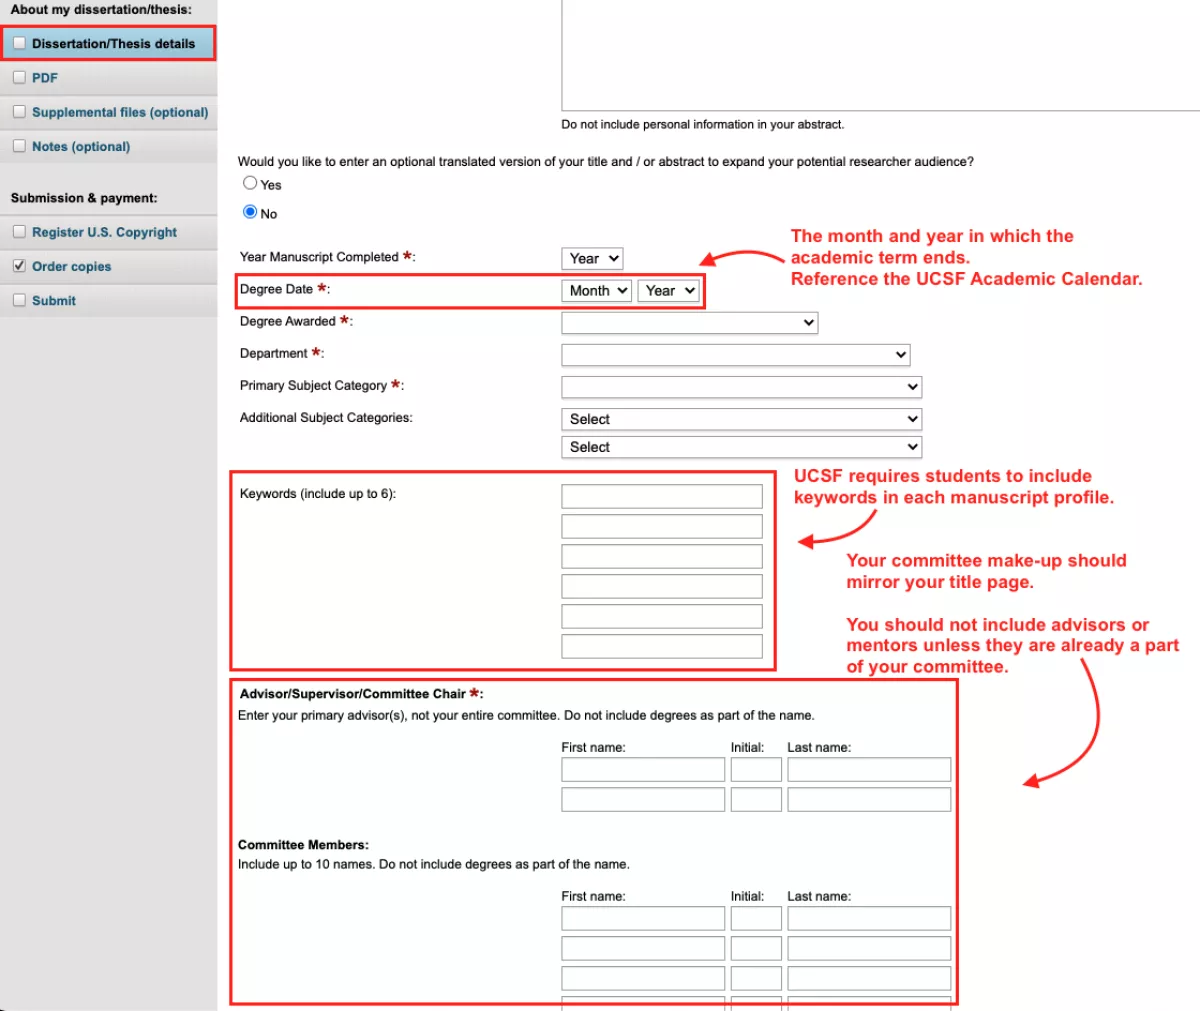Click first committee member Initial field
The width and height of the screenshot is (1200, 1011).
tap(756, 918)
